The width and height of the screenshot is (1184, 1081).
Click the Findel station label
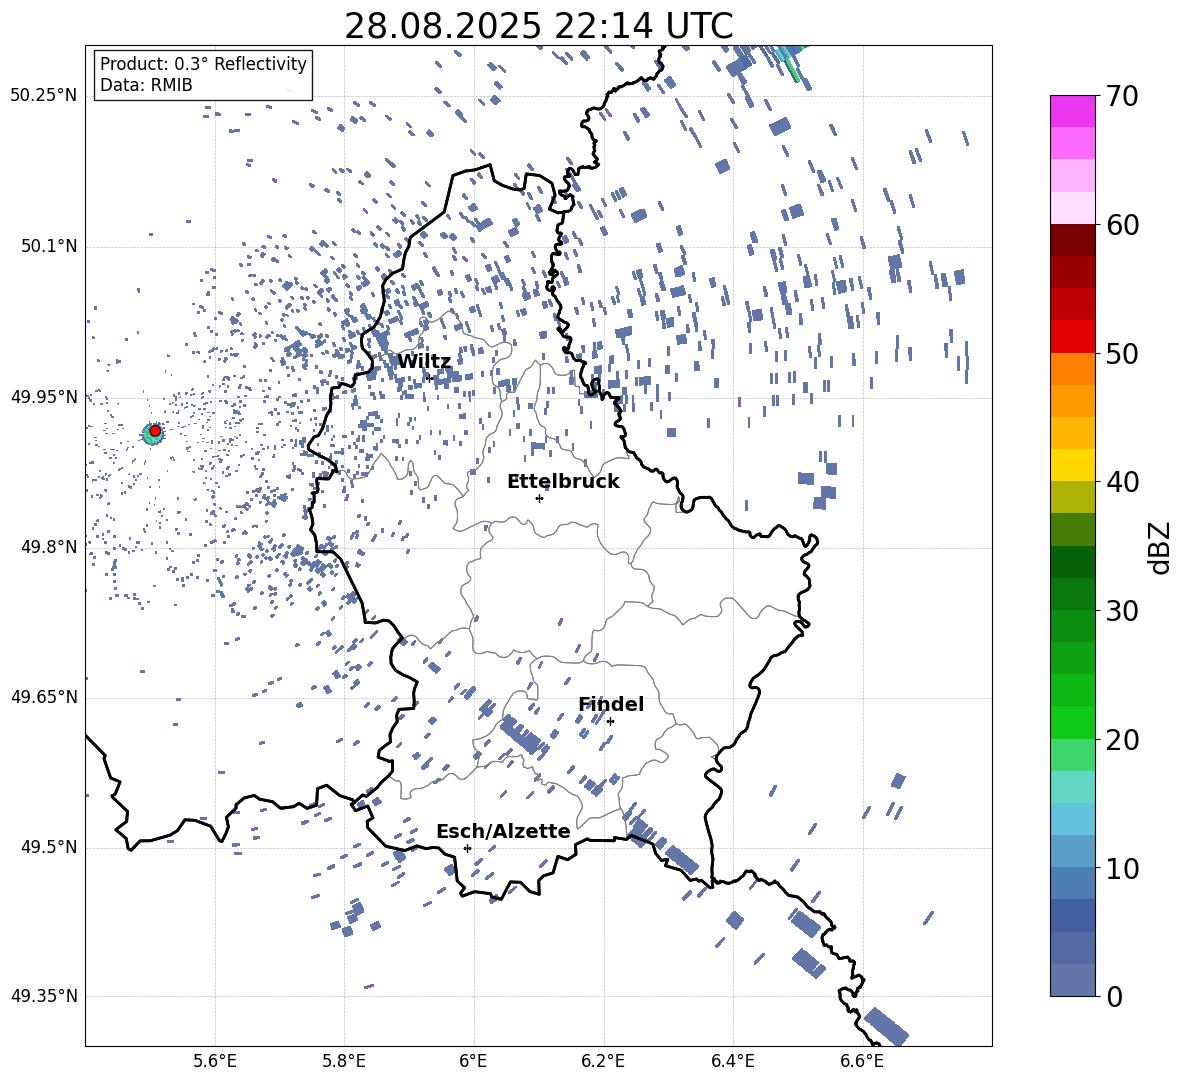coord(611,704)
